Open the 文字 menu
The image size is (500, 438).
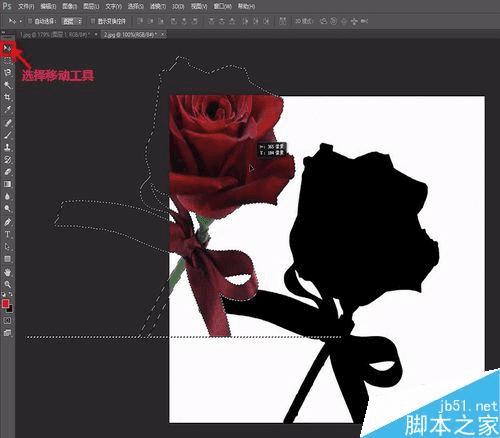click(x=113, y=6)
